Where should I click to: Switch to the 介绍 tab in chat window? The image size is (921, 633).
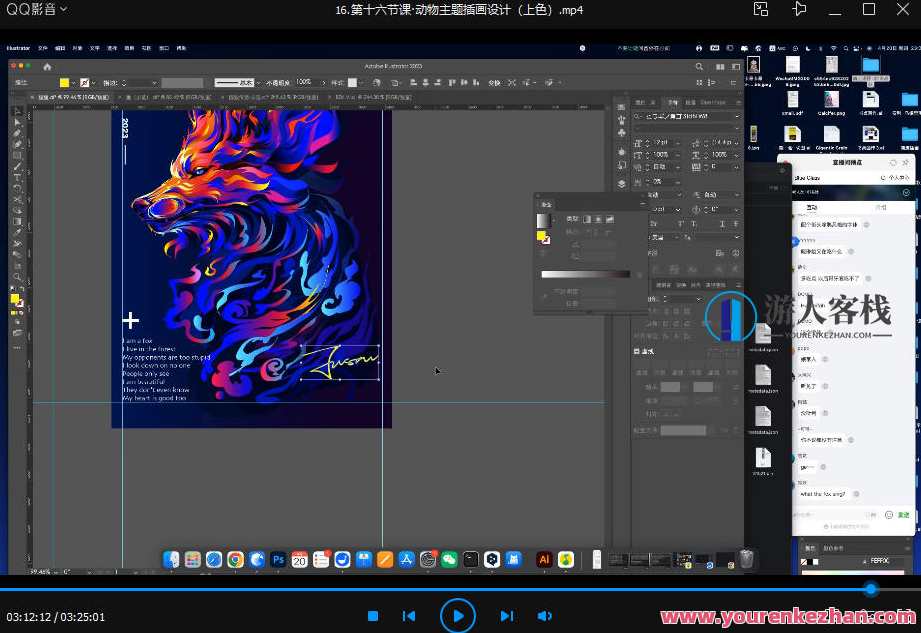(881, 206)
